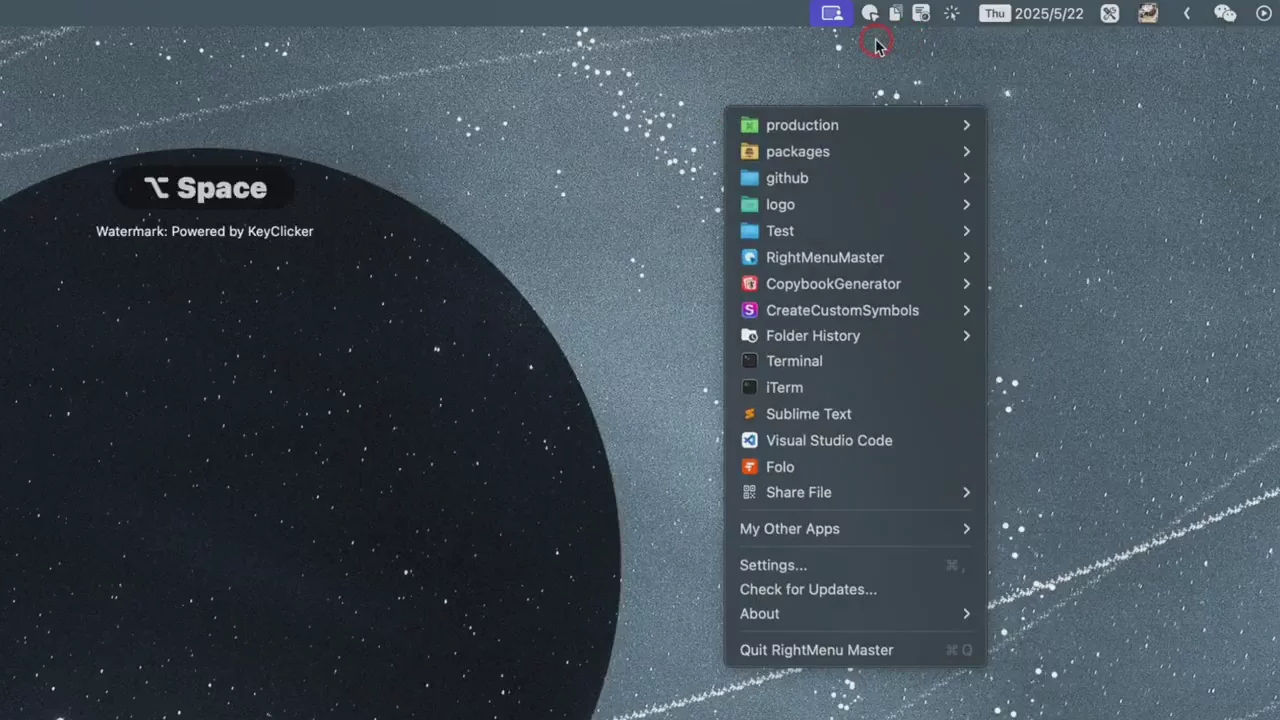Expand the CopybookGenerator submenu arrow
Screen dimensions: 1280x720
966,284
